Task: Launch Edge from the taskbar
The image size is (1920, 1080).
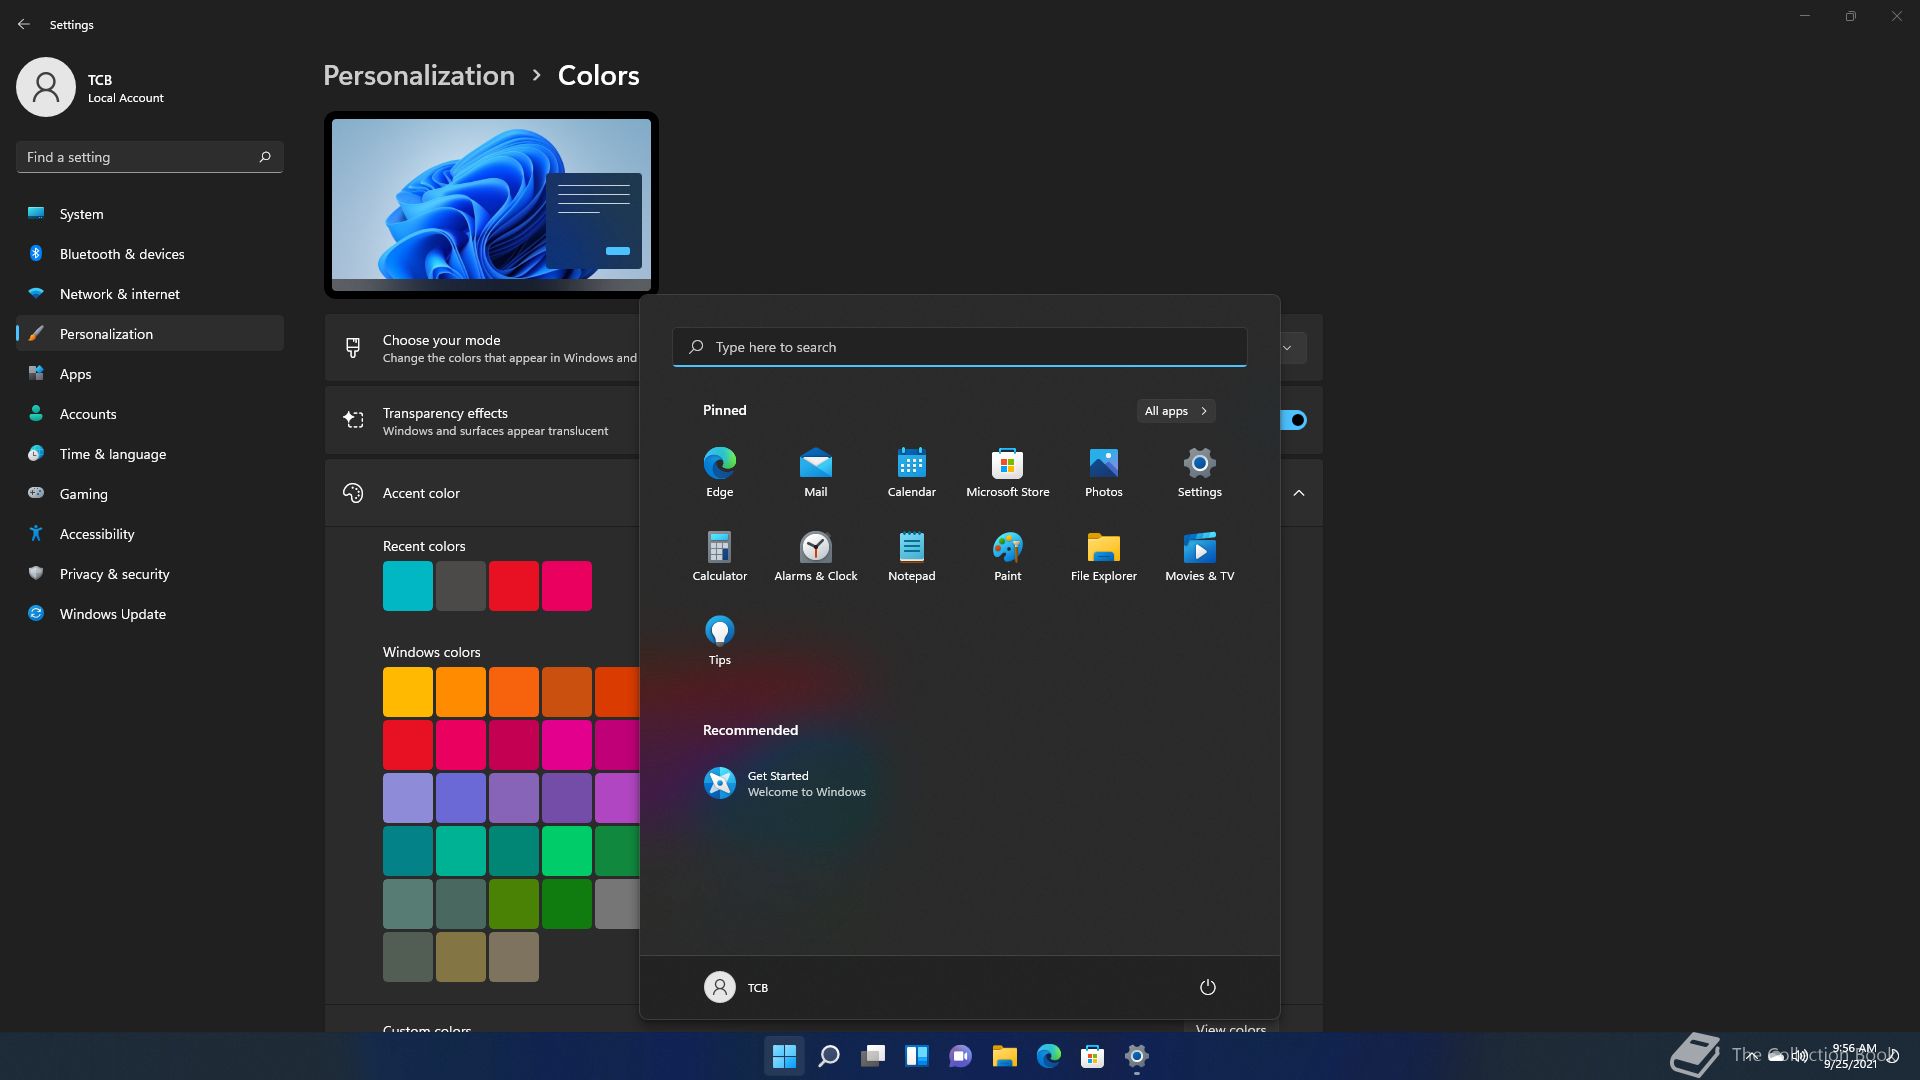Action: pyautogui.click(x=1048, y=1056)
